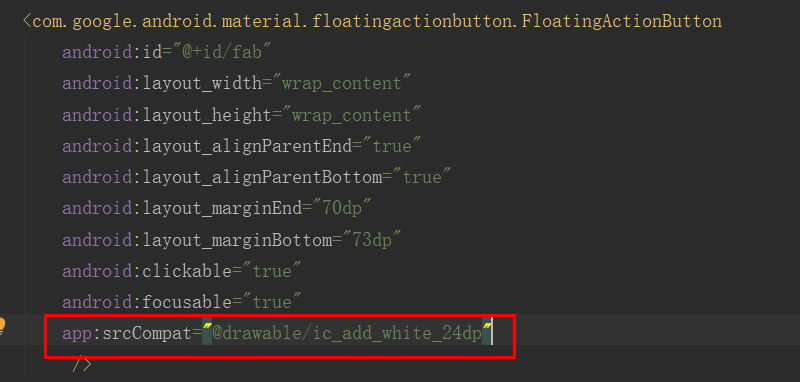Click the wrap_content value for layout_width
Screen dimensions: 800x382
pos(342,83)
